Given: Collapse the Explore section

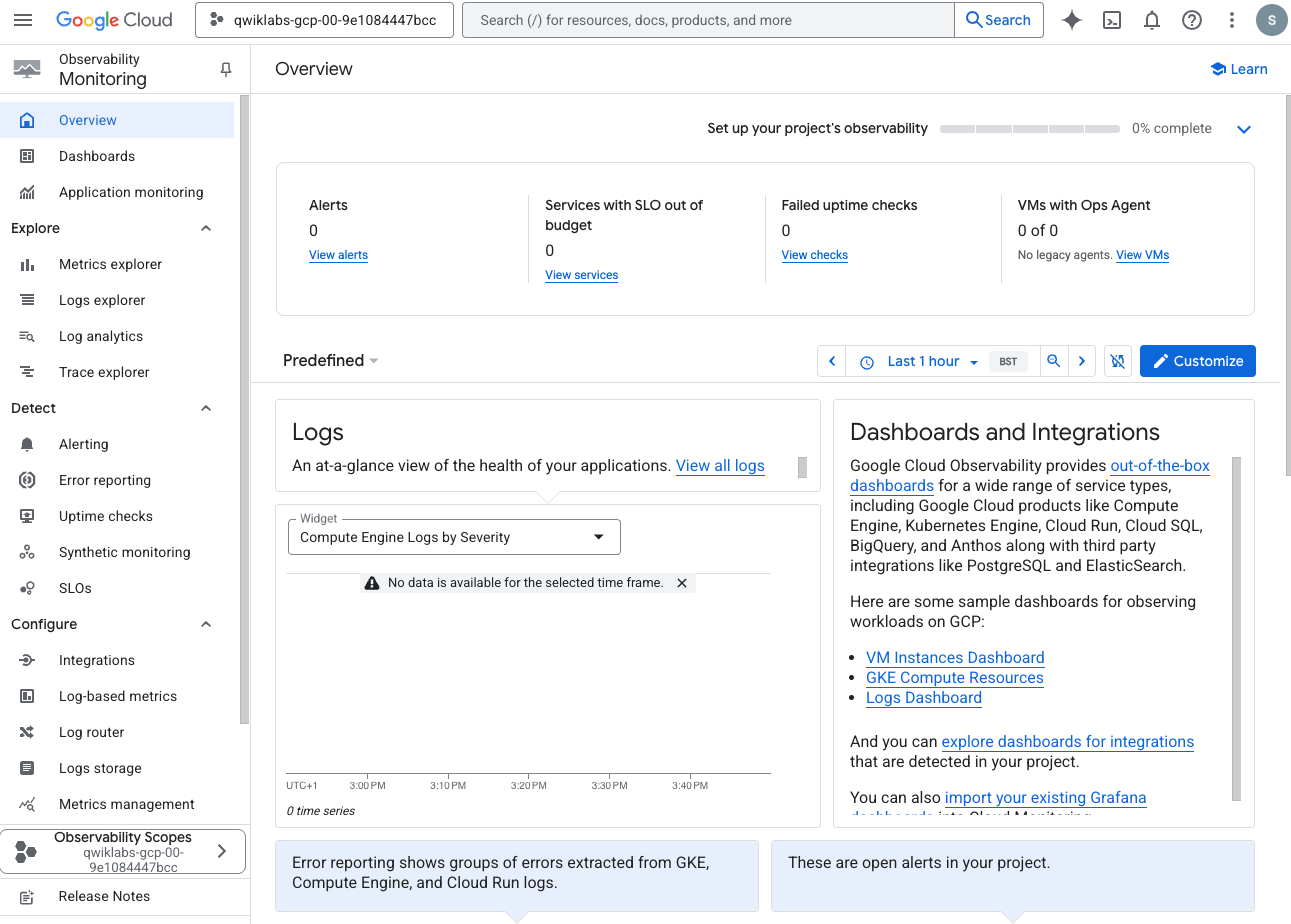Looking at the screenshot, I should (x=206, y=228).
